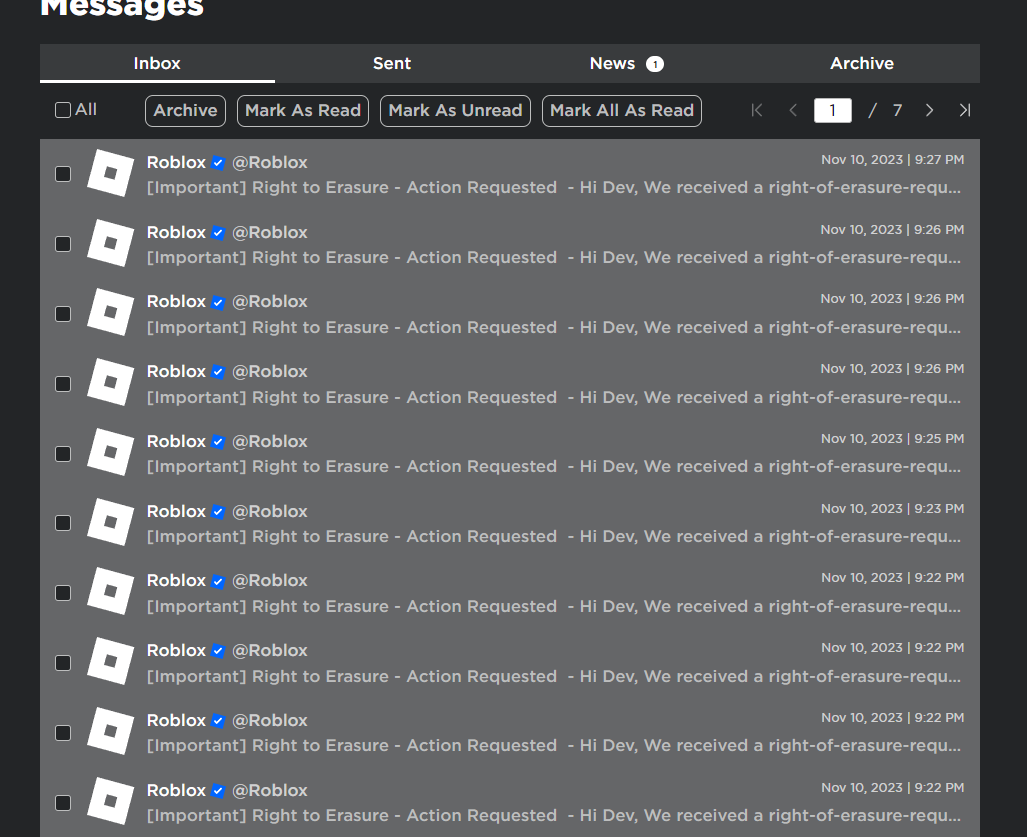
Task: Select the checkbox for the 9:25 PM message
Action: click(x=63, y=453)
